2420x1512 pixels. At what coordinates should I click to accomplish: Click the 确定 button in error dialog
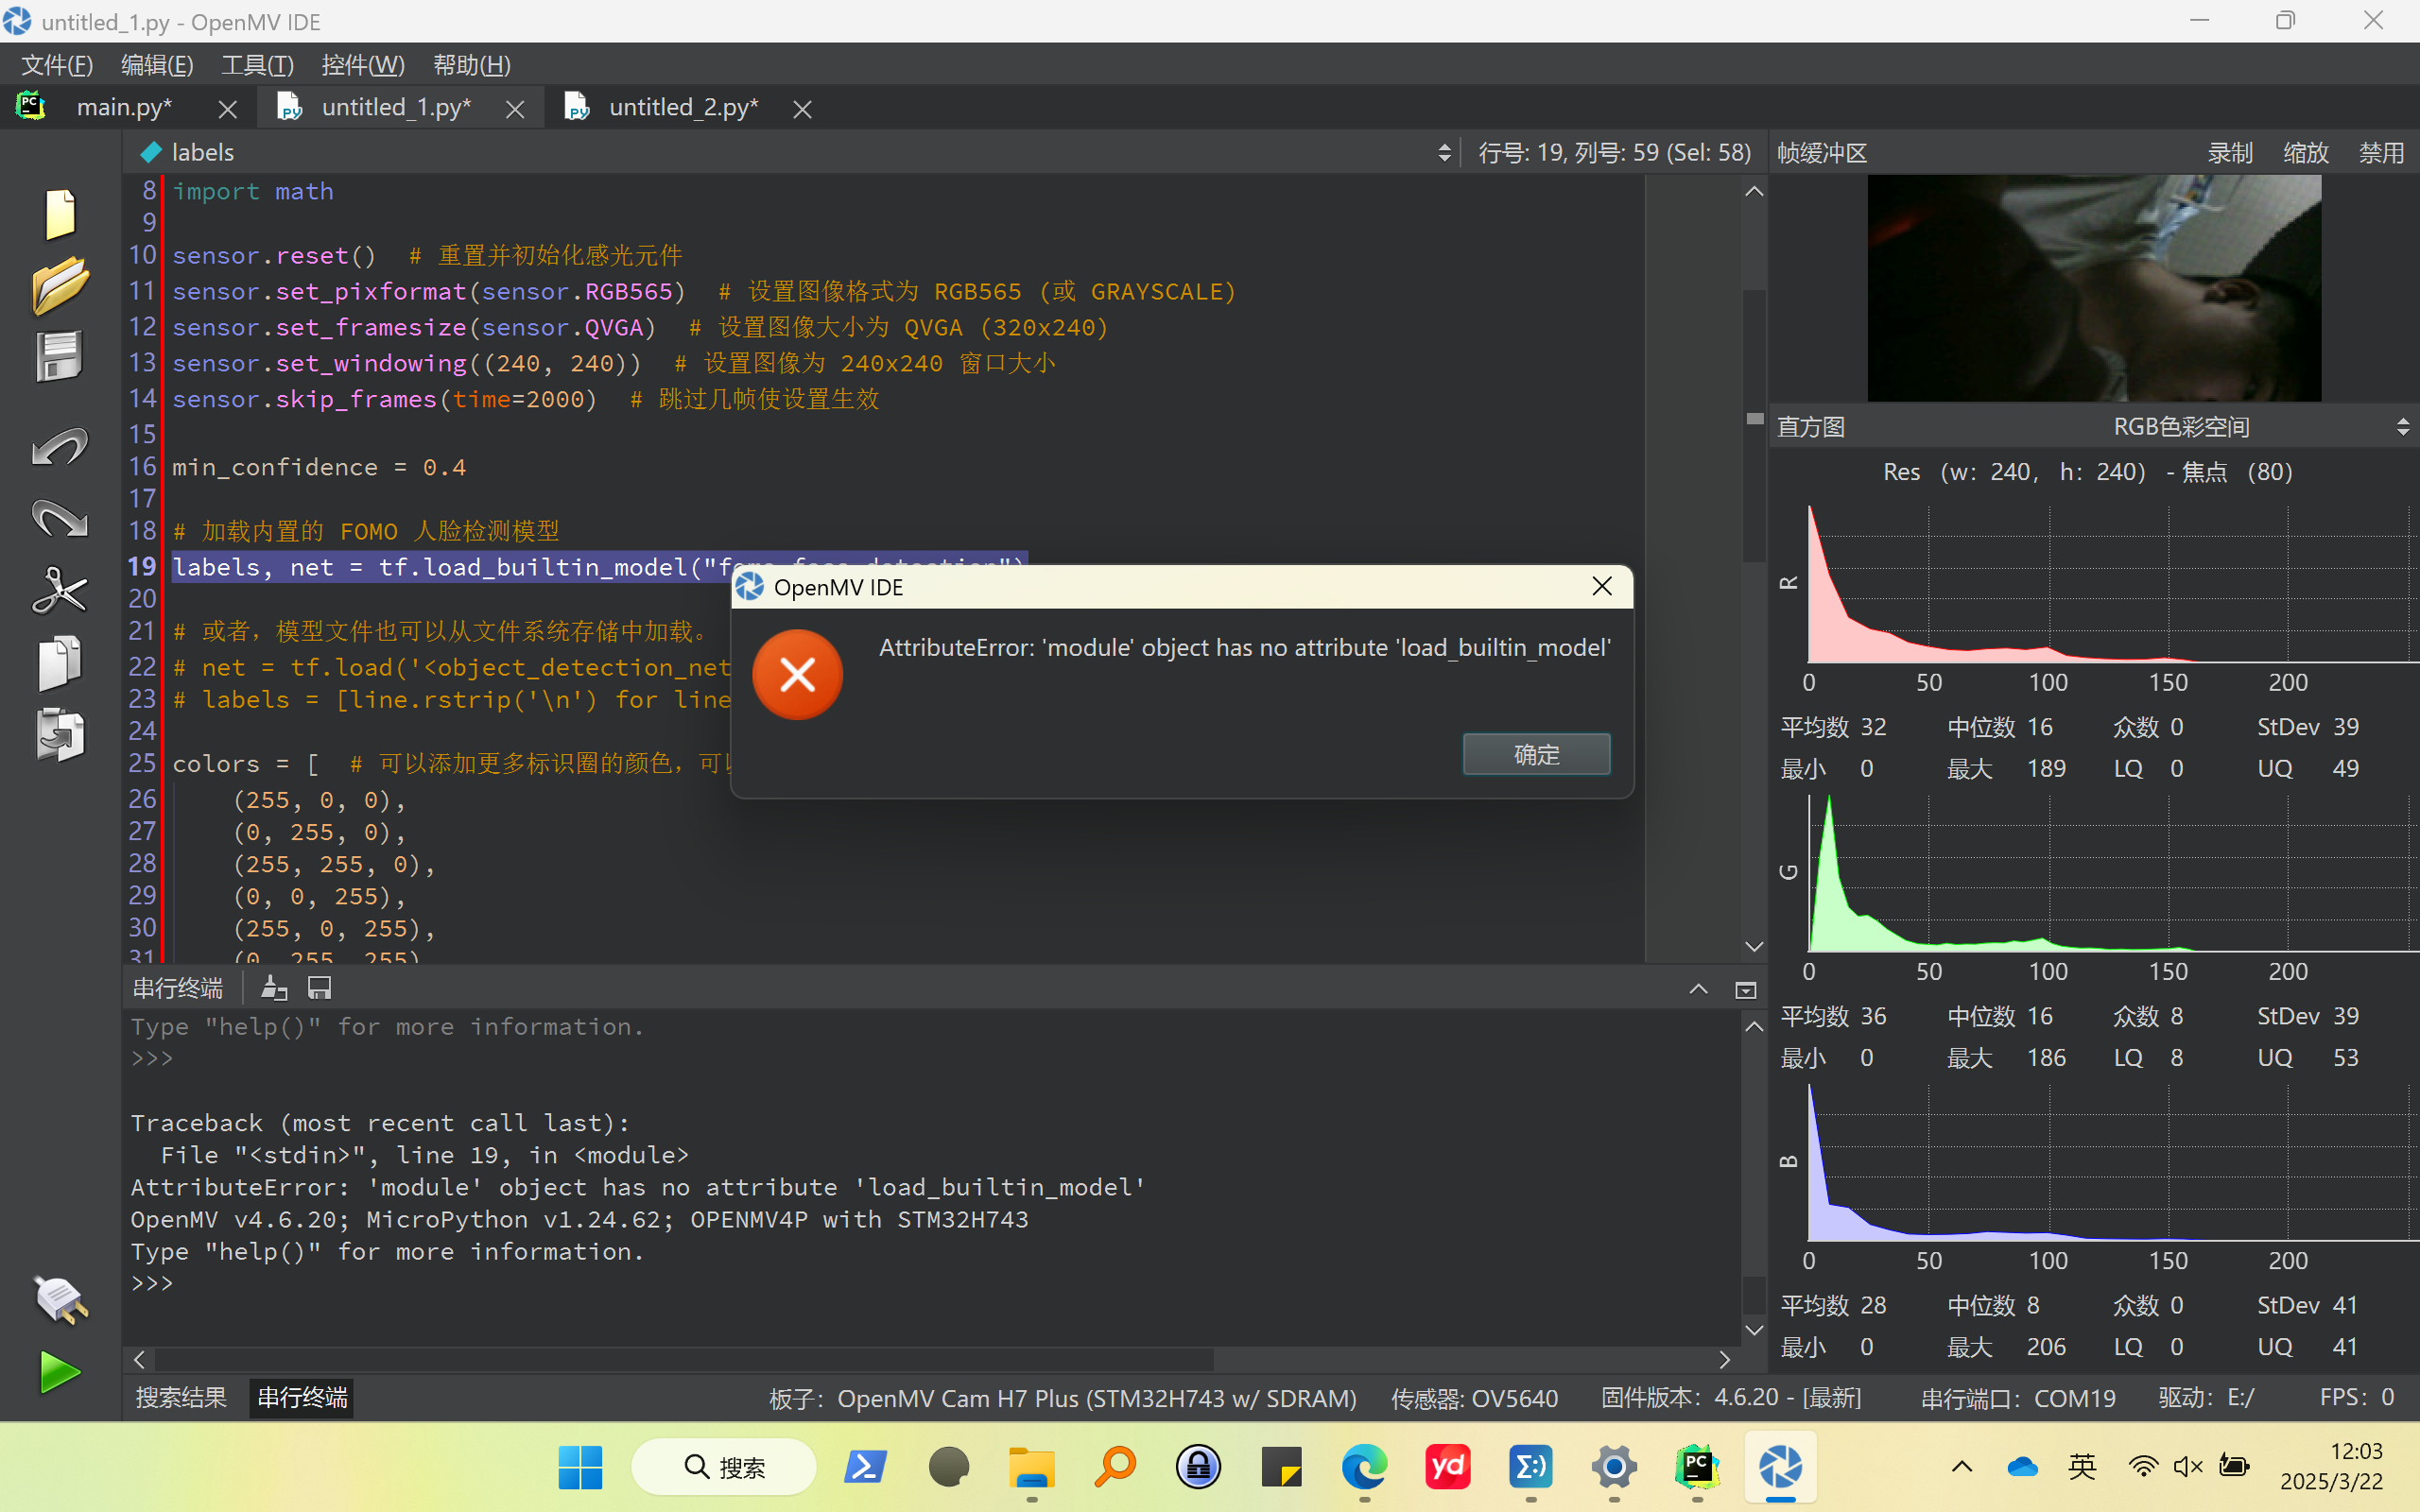point(1536,754)
